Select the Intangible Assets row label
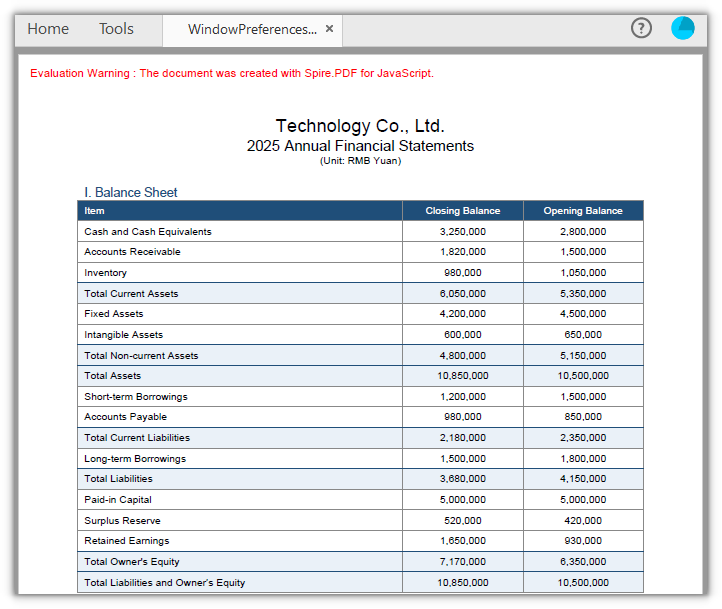The width and height of the screenshot is (722, 609). pos(123,335)
